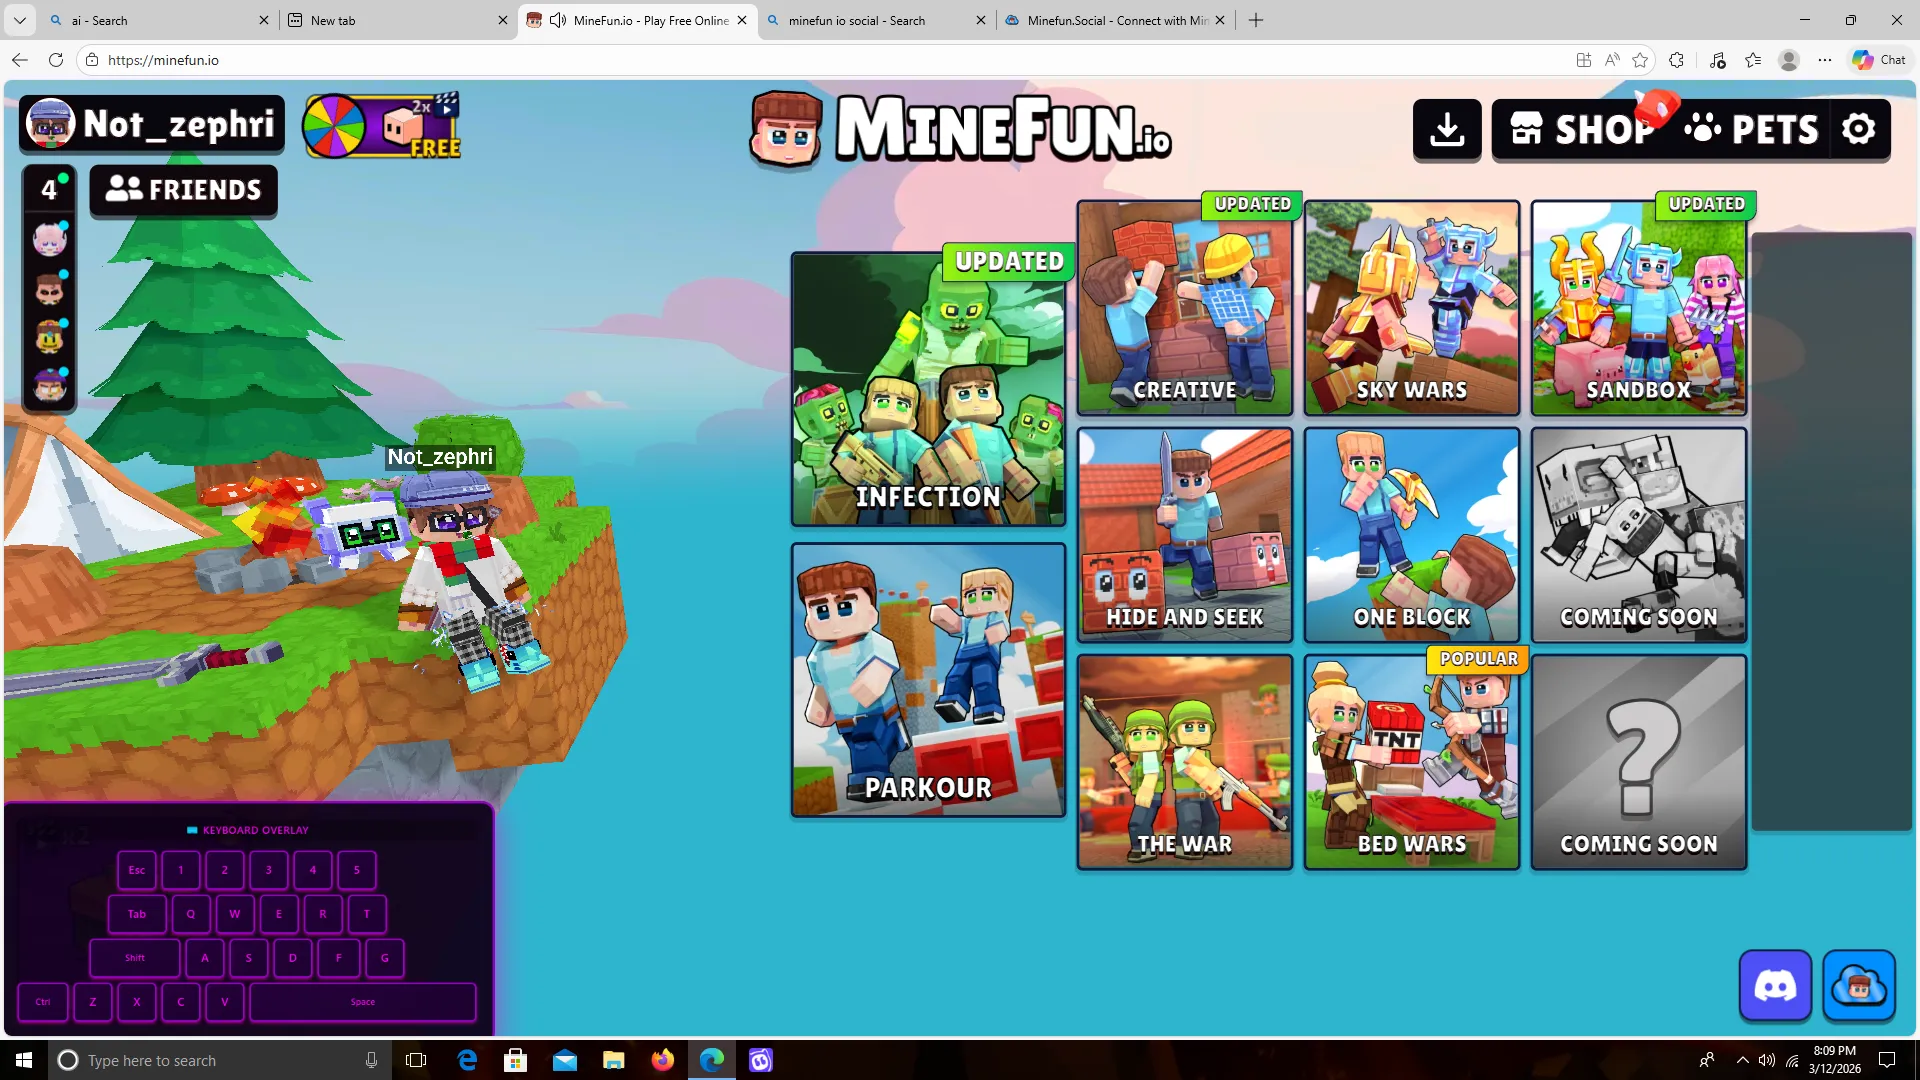The width and height of the screenshot is (1920, 1080).
Task: Play the SKY WARS game mode
Action: (x=1412, y=308)
